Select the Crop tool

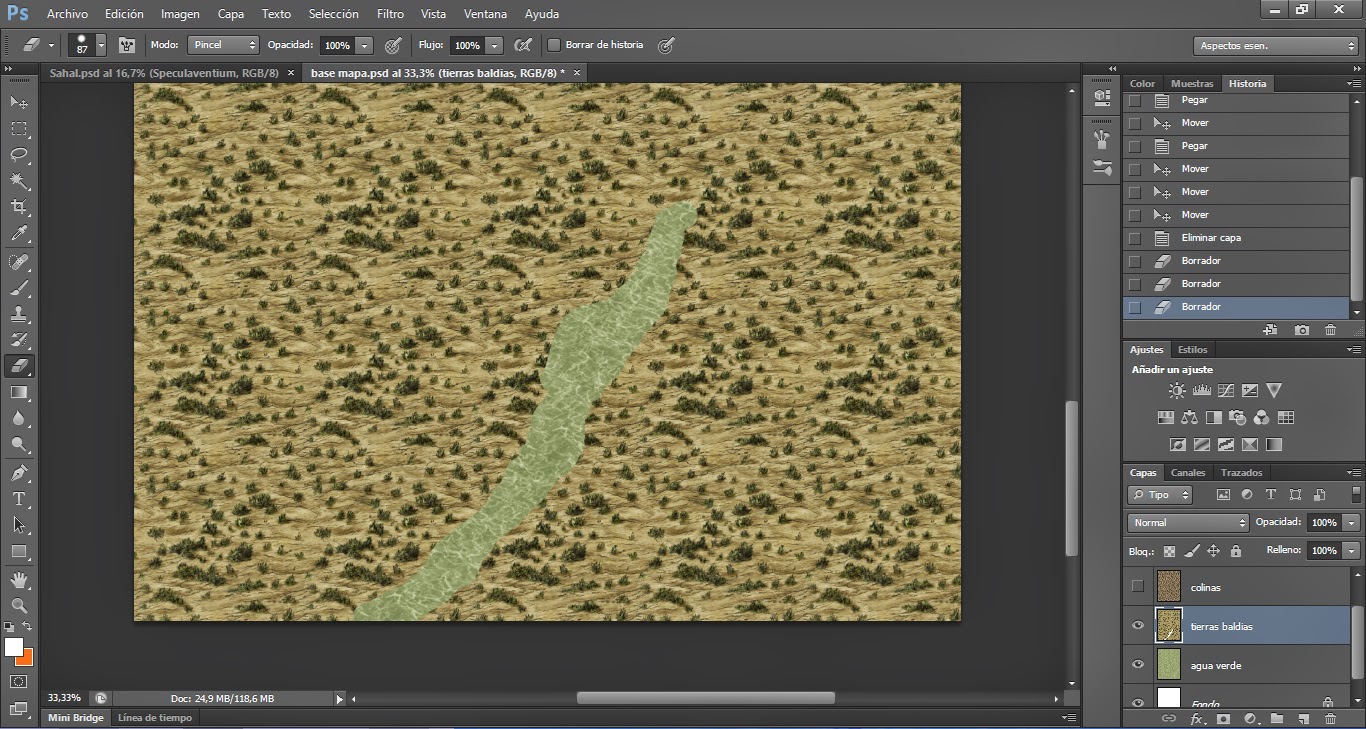pyautogui.click(x=19, y=207)
